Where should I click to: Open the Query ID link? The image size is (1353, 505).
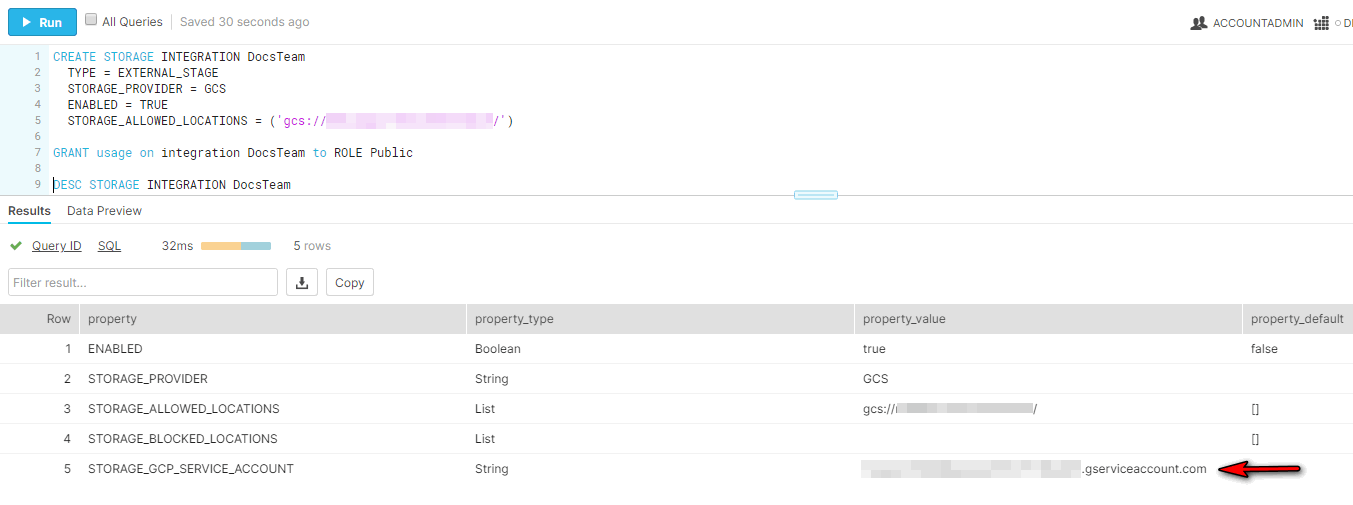pos(57,246)
